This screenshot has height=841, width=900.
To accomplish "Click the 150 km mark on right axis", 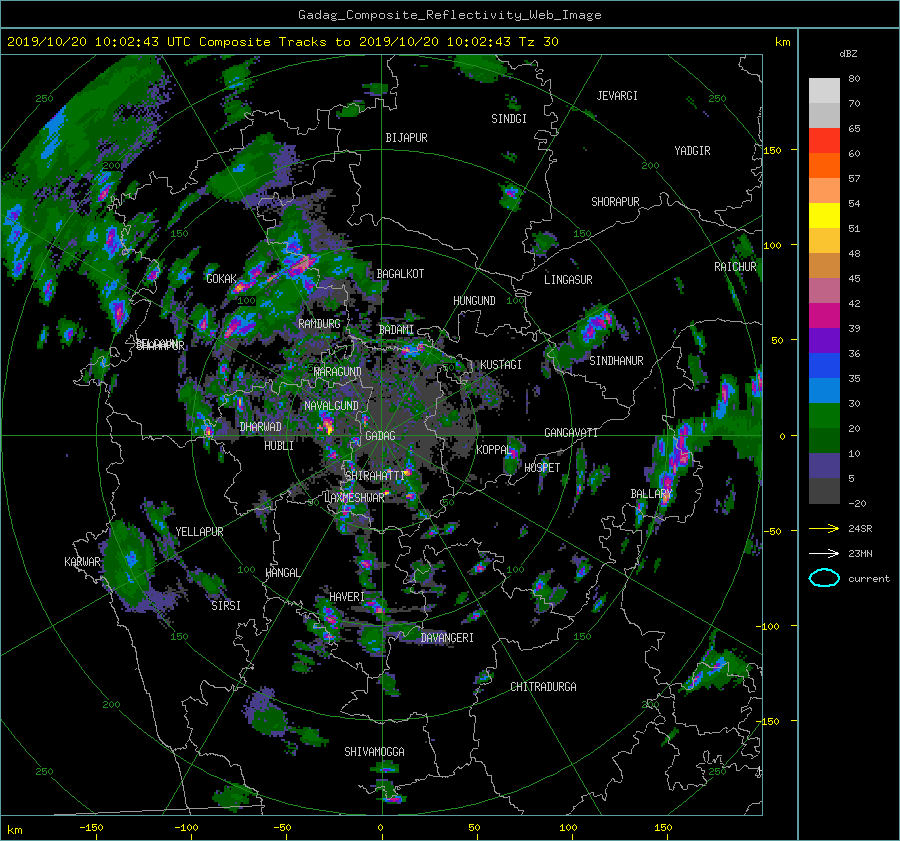I will [x=773, y=150].
